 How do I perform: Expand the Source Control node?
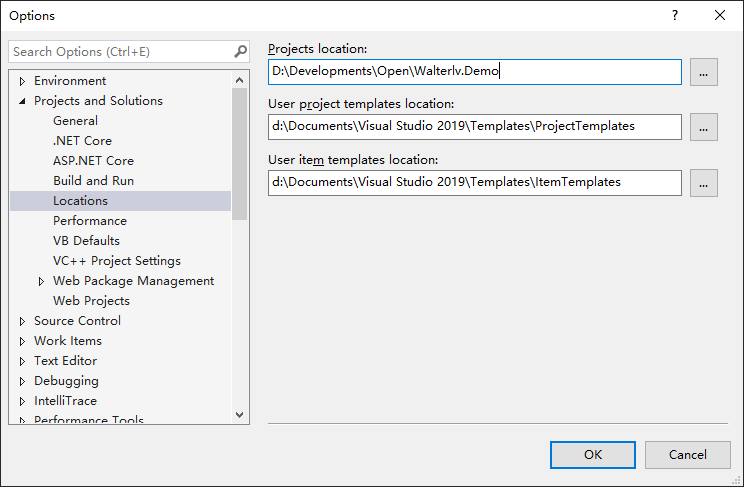(23, 321)
